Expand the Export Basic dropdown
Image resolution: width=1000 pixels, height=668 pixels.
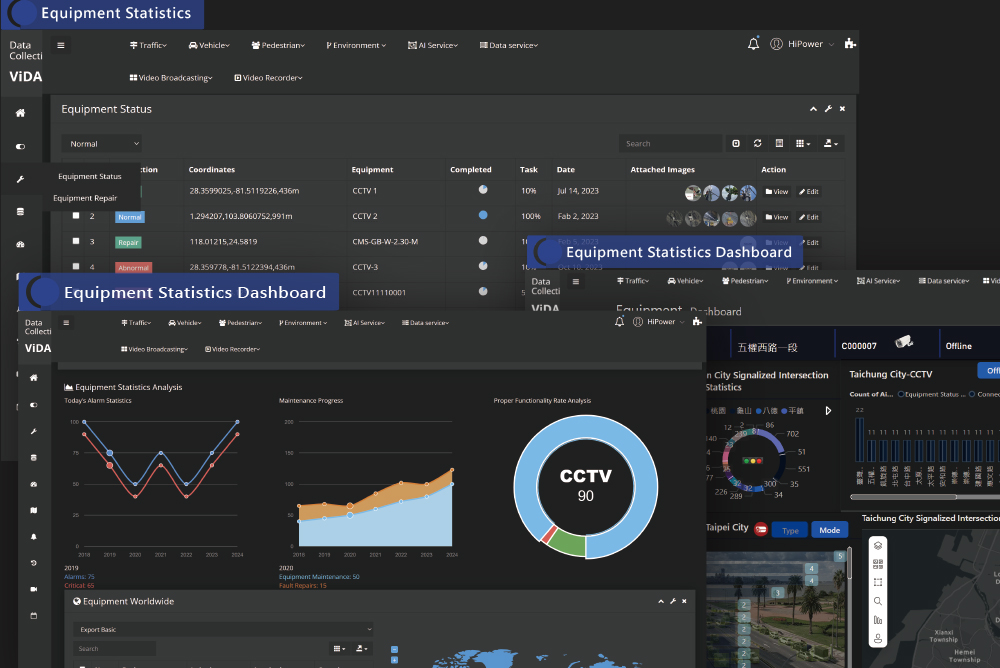[x=222, y=629]
